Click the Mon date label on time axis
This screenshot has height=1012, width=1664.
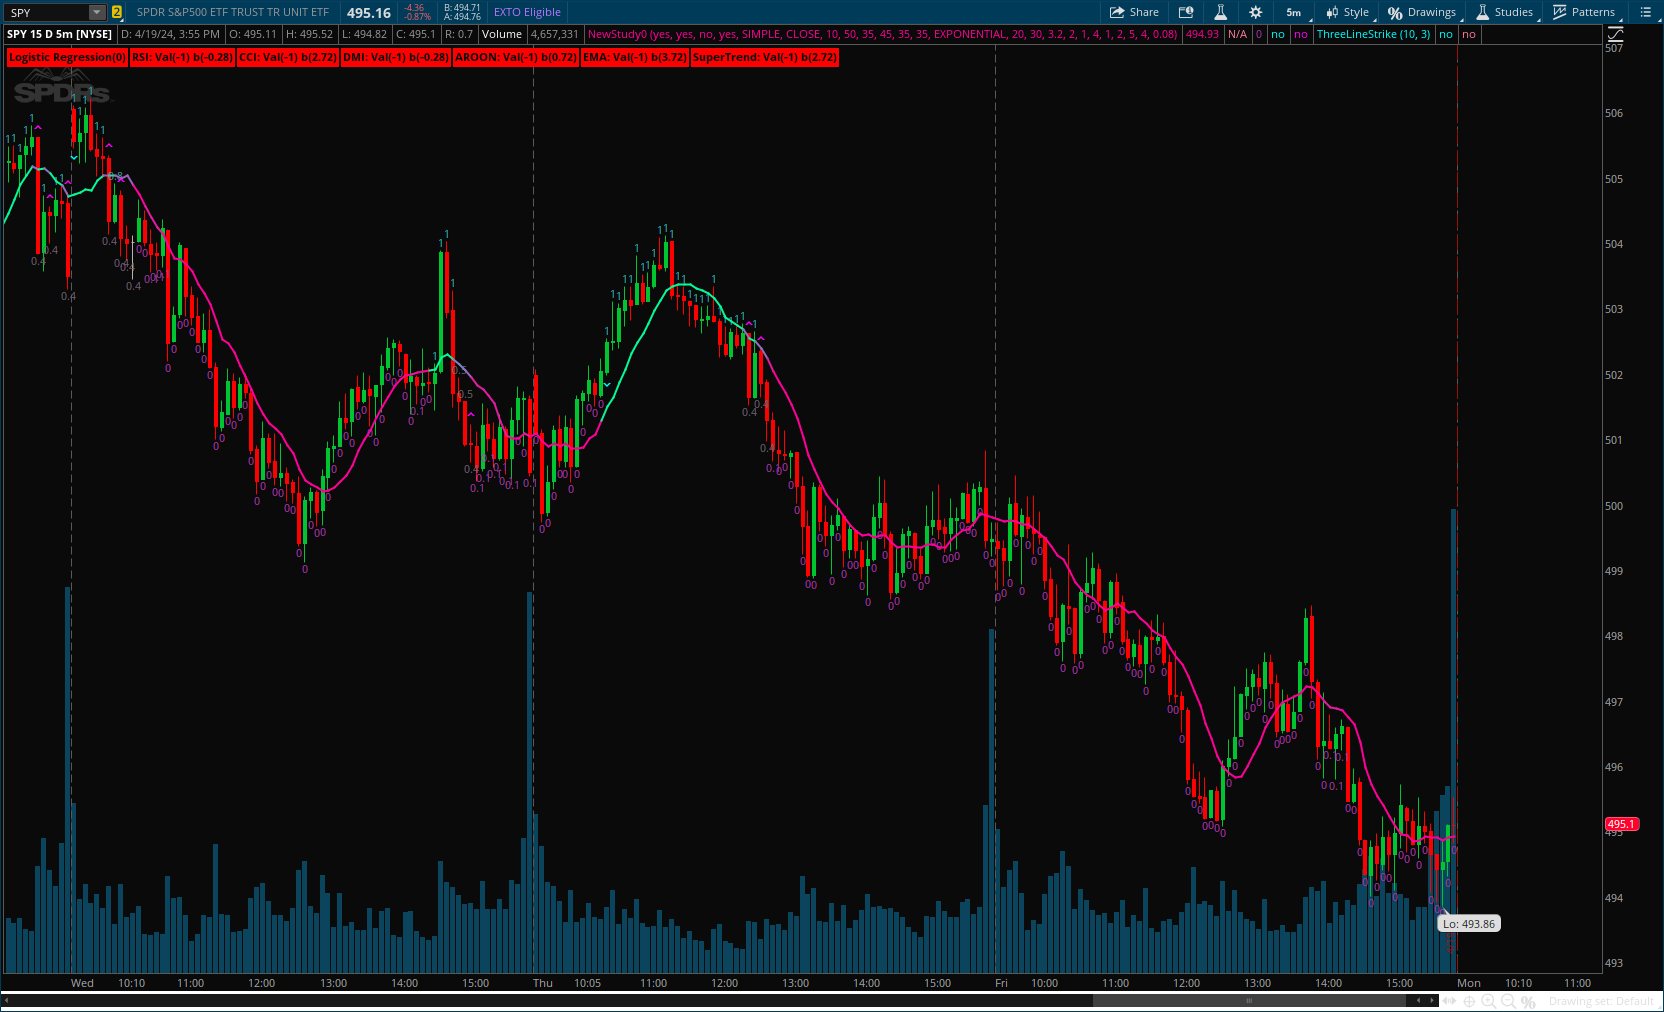point(1468,983)
